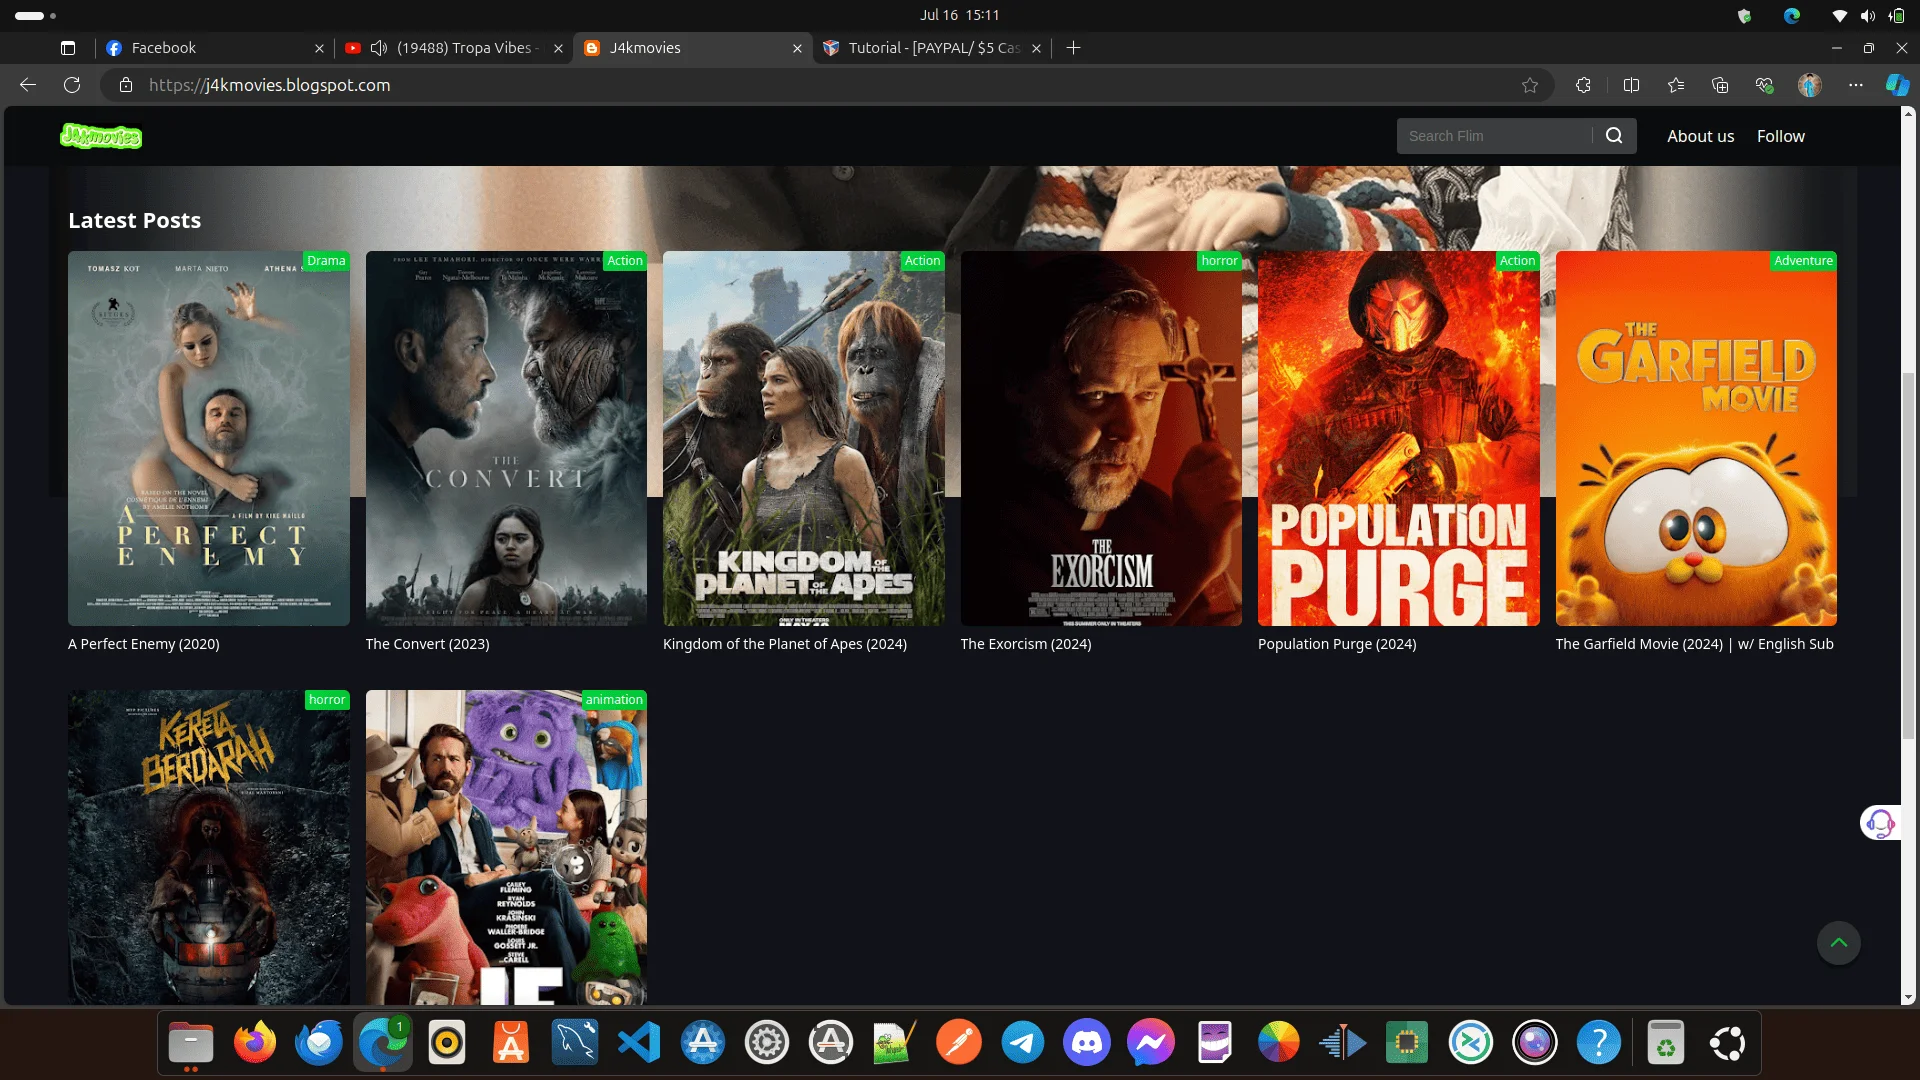Close the Facebook tab
The width and height of the screenshot is (1920, 1080).
pos(319,48)
